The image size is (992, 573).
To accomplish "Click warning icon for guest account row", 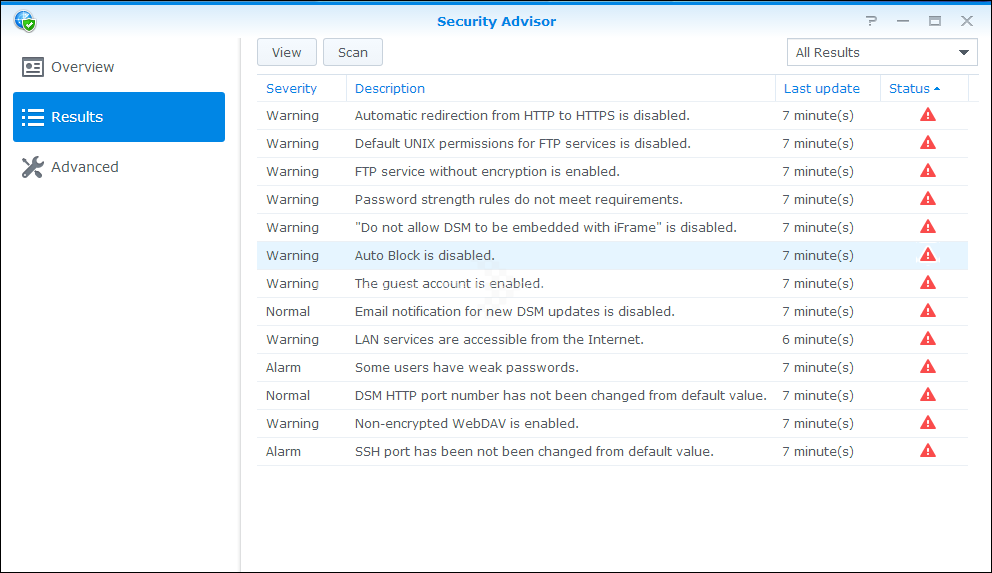I will pos(928,283).
